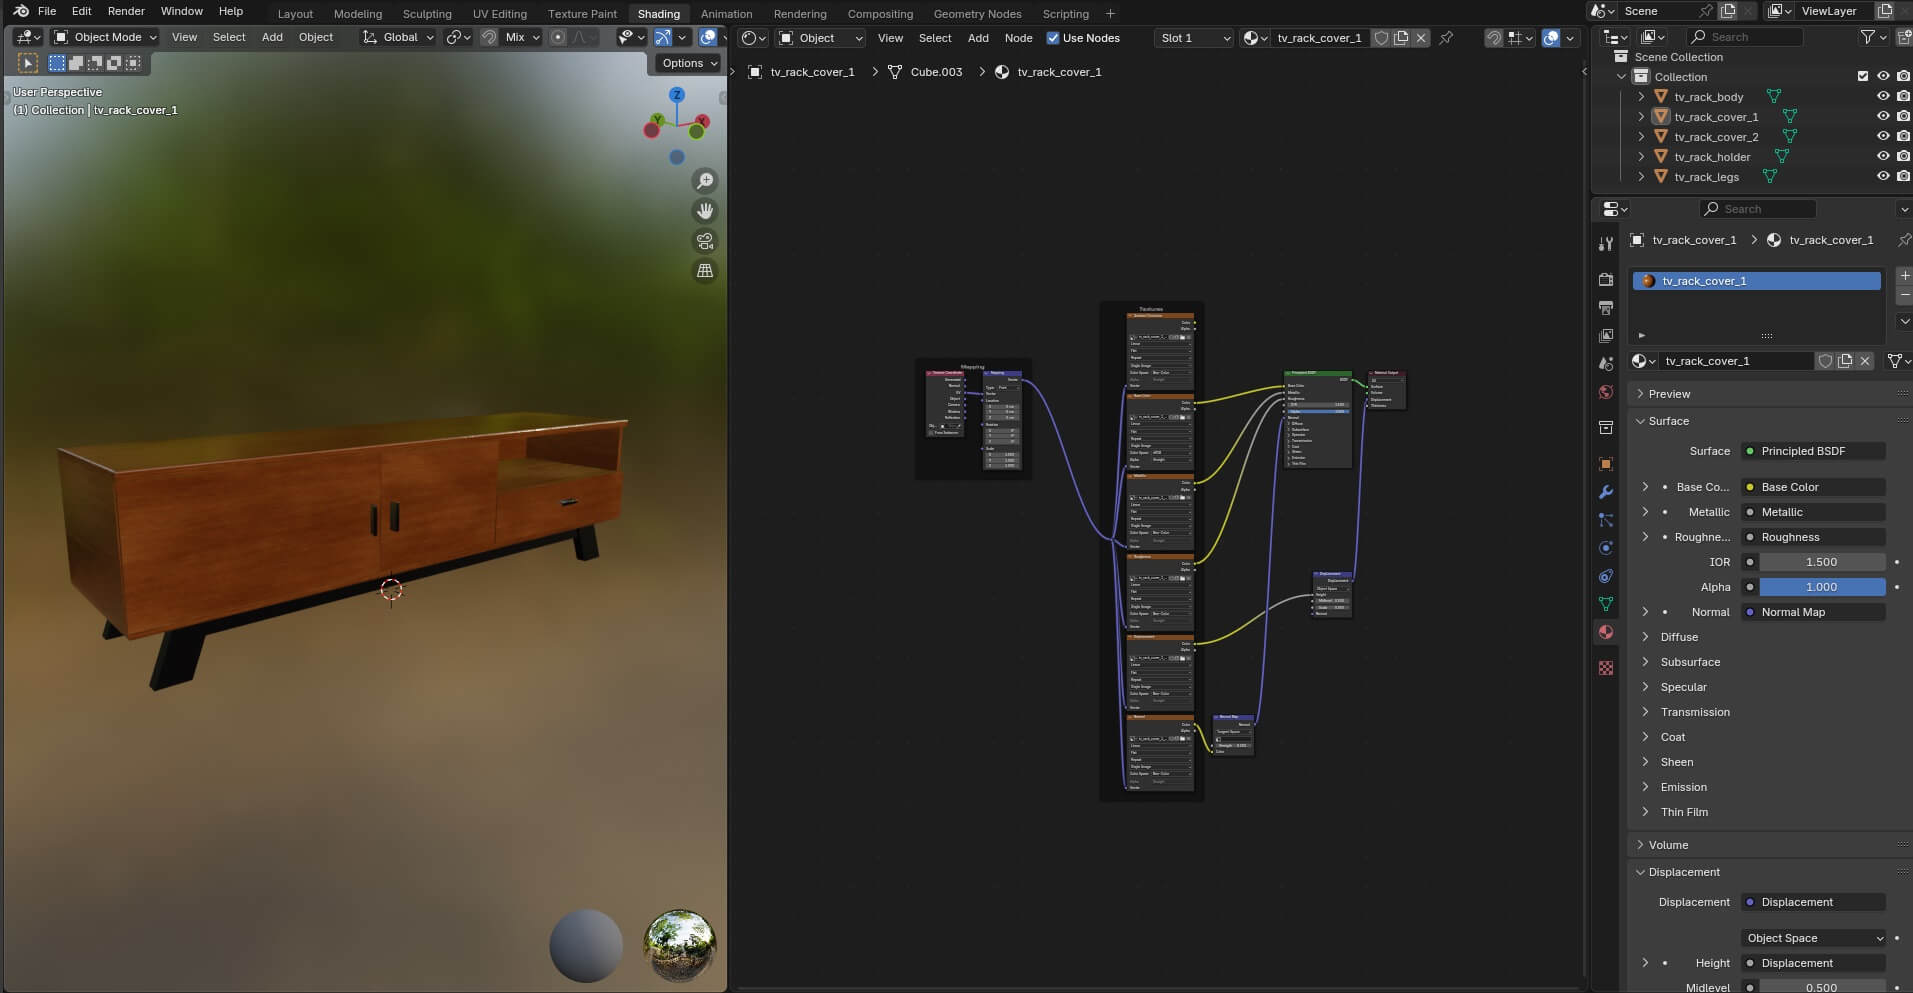Image resolution: width=1913 pixels, height=993 pixels.
Task: Open the Slot 1 dropdown
Action: click(1194, 38)
